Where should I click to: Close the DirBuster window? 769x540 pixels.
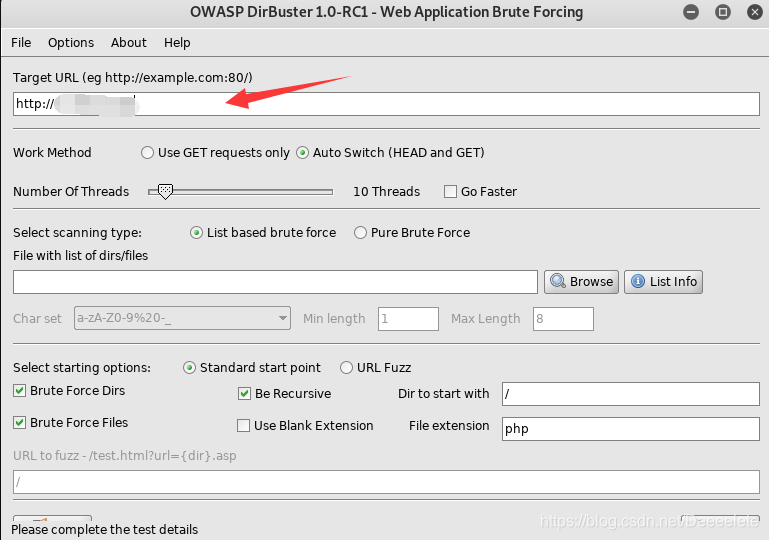pos(755,12)
